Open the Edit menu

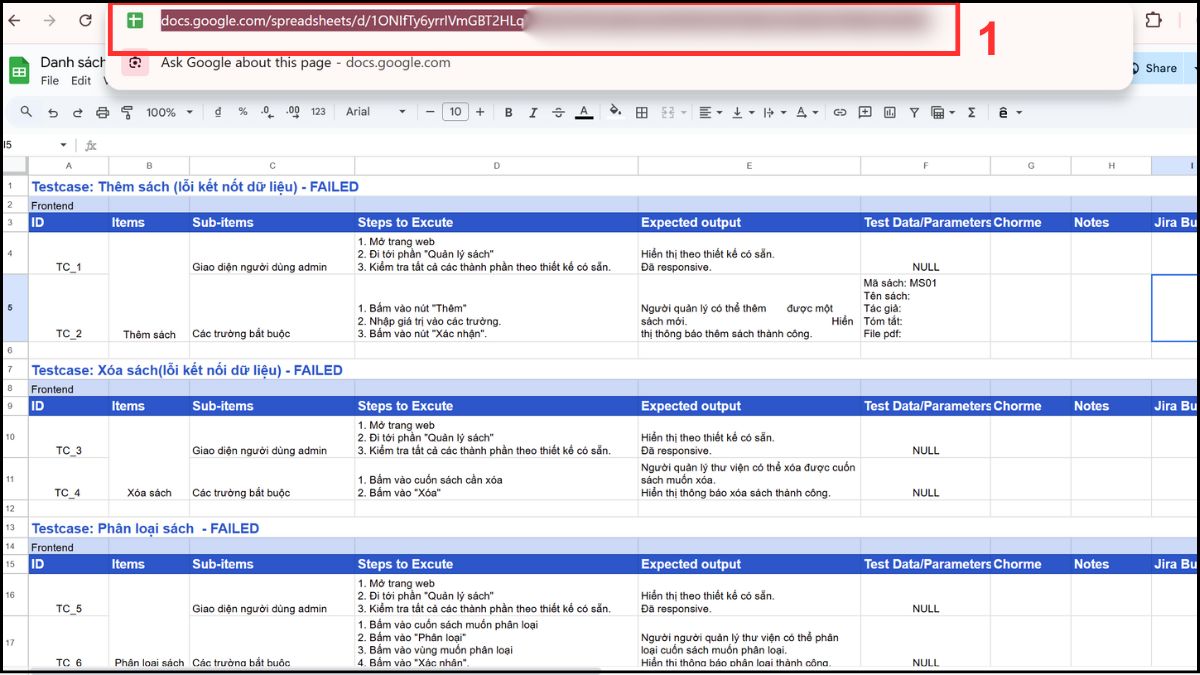(x=80, y=80)
